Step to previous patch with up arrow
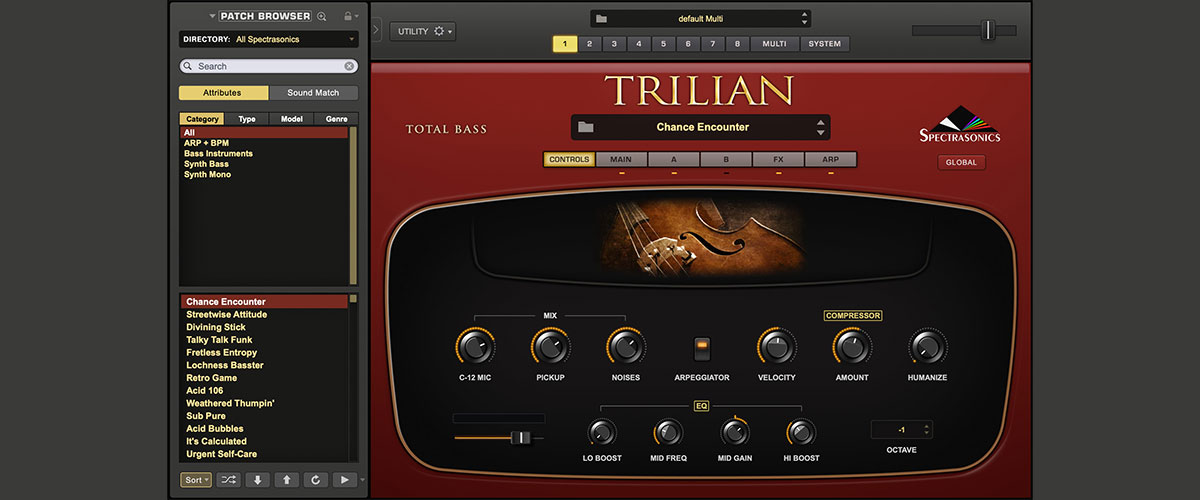The image size is (1200, 500). point(287,480)
